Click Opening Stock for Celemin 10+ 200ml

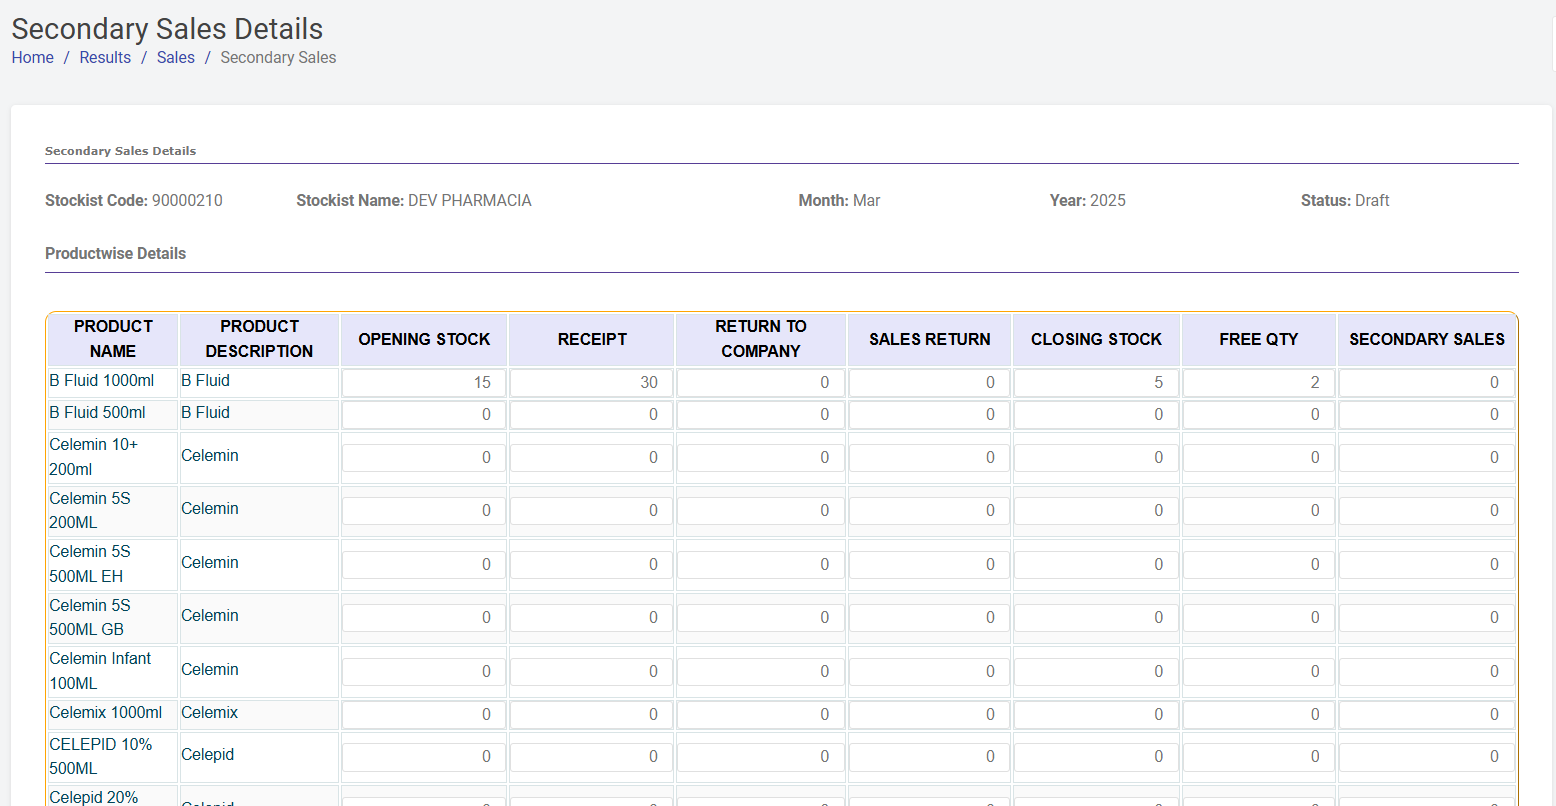(x=424, y=458)
